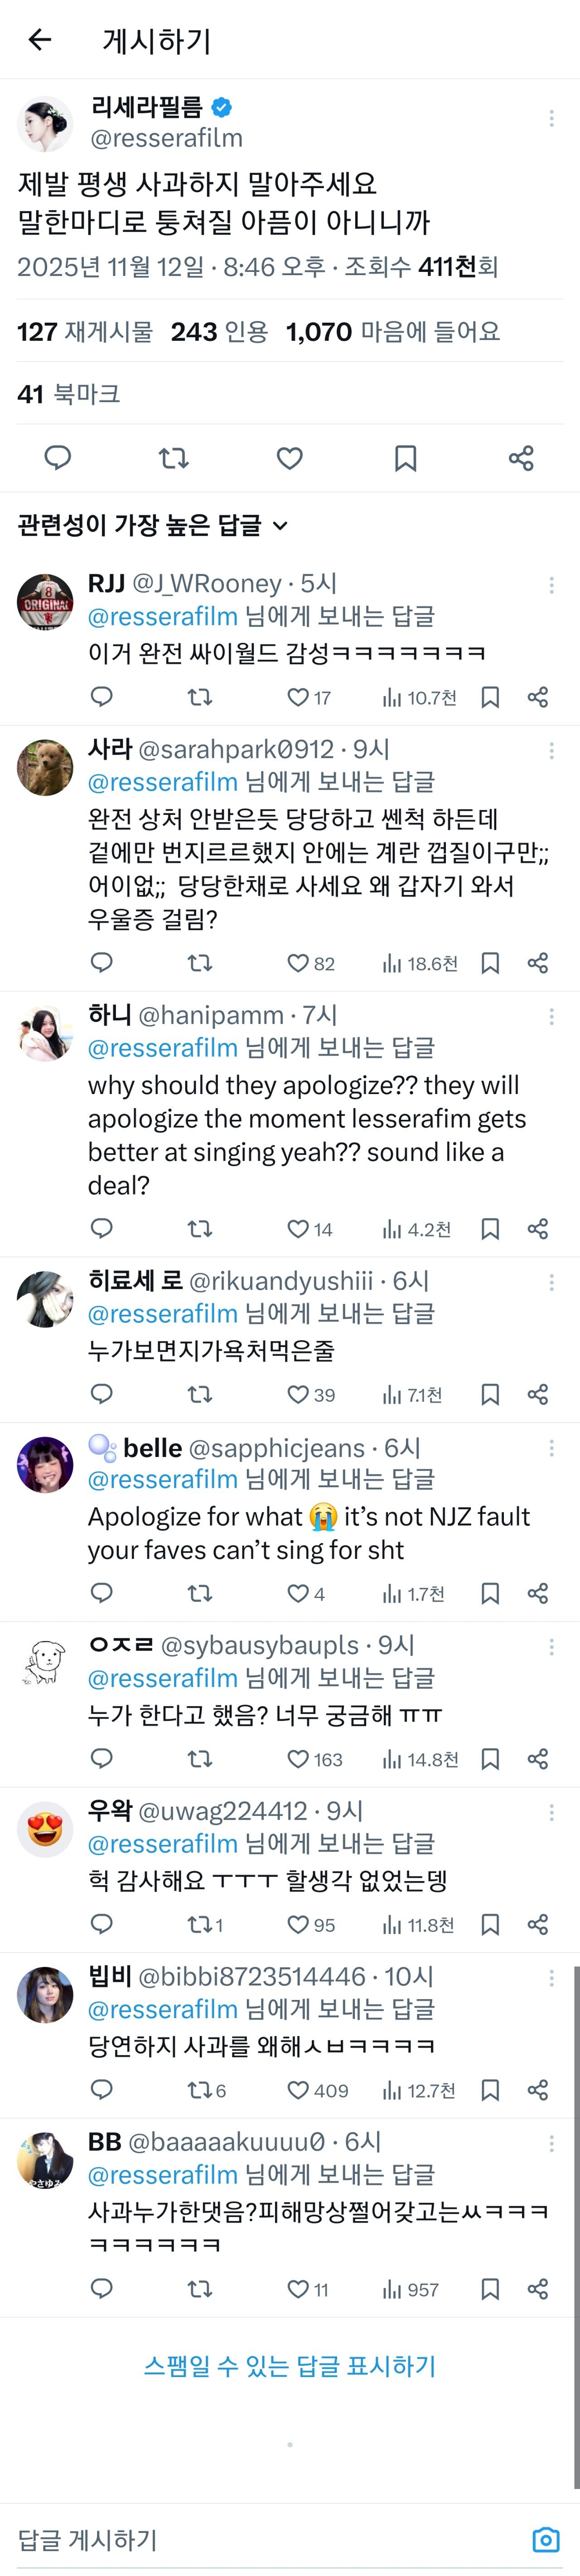
Task: View the 243 인용 quotes list
Action: coord(219,332)
